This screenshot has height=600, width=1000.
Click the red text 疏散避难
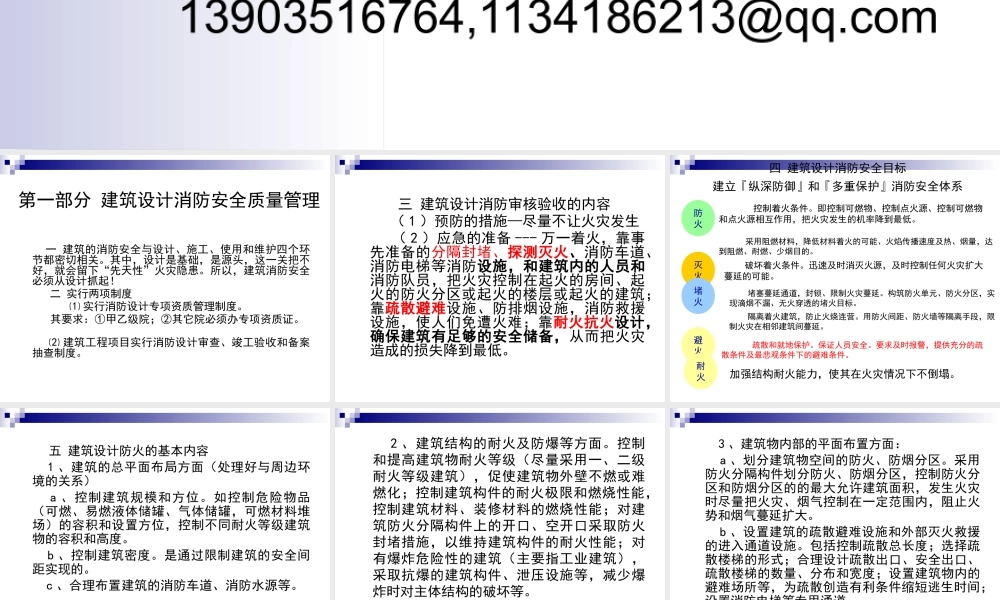click(415, 308)
